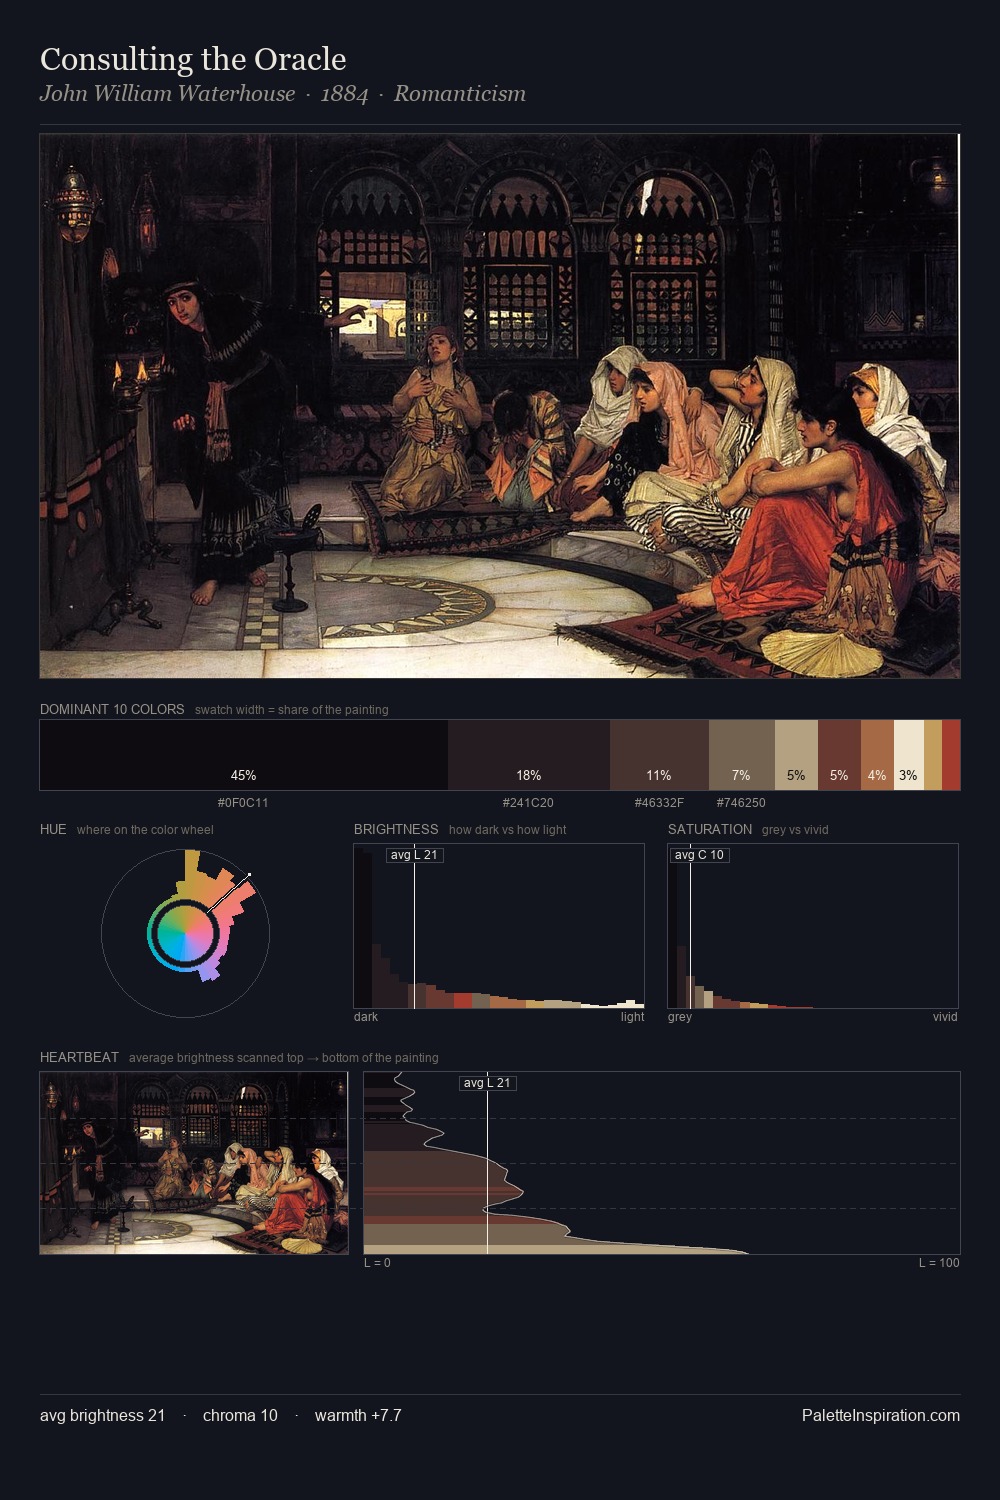This screenshot has width=1000, height=1500.
Task: Select the 3% cream swatch
Action: tap(908, 755)
